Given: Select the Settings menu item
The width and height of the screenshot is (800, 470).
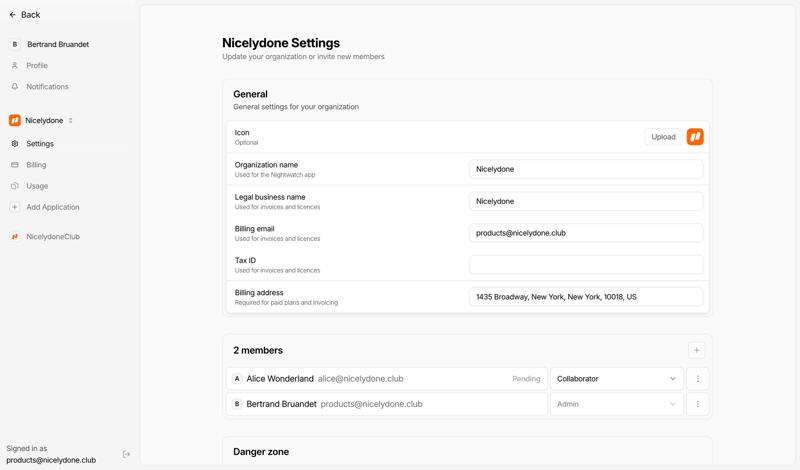Looking at the screenshot, I should (40, 144).
